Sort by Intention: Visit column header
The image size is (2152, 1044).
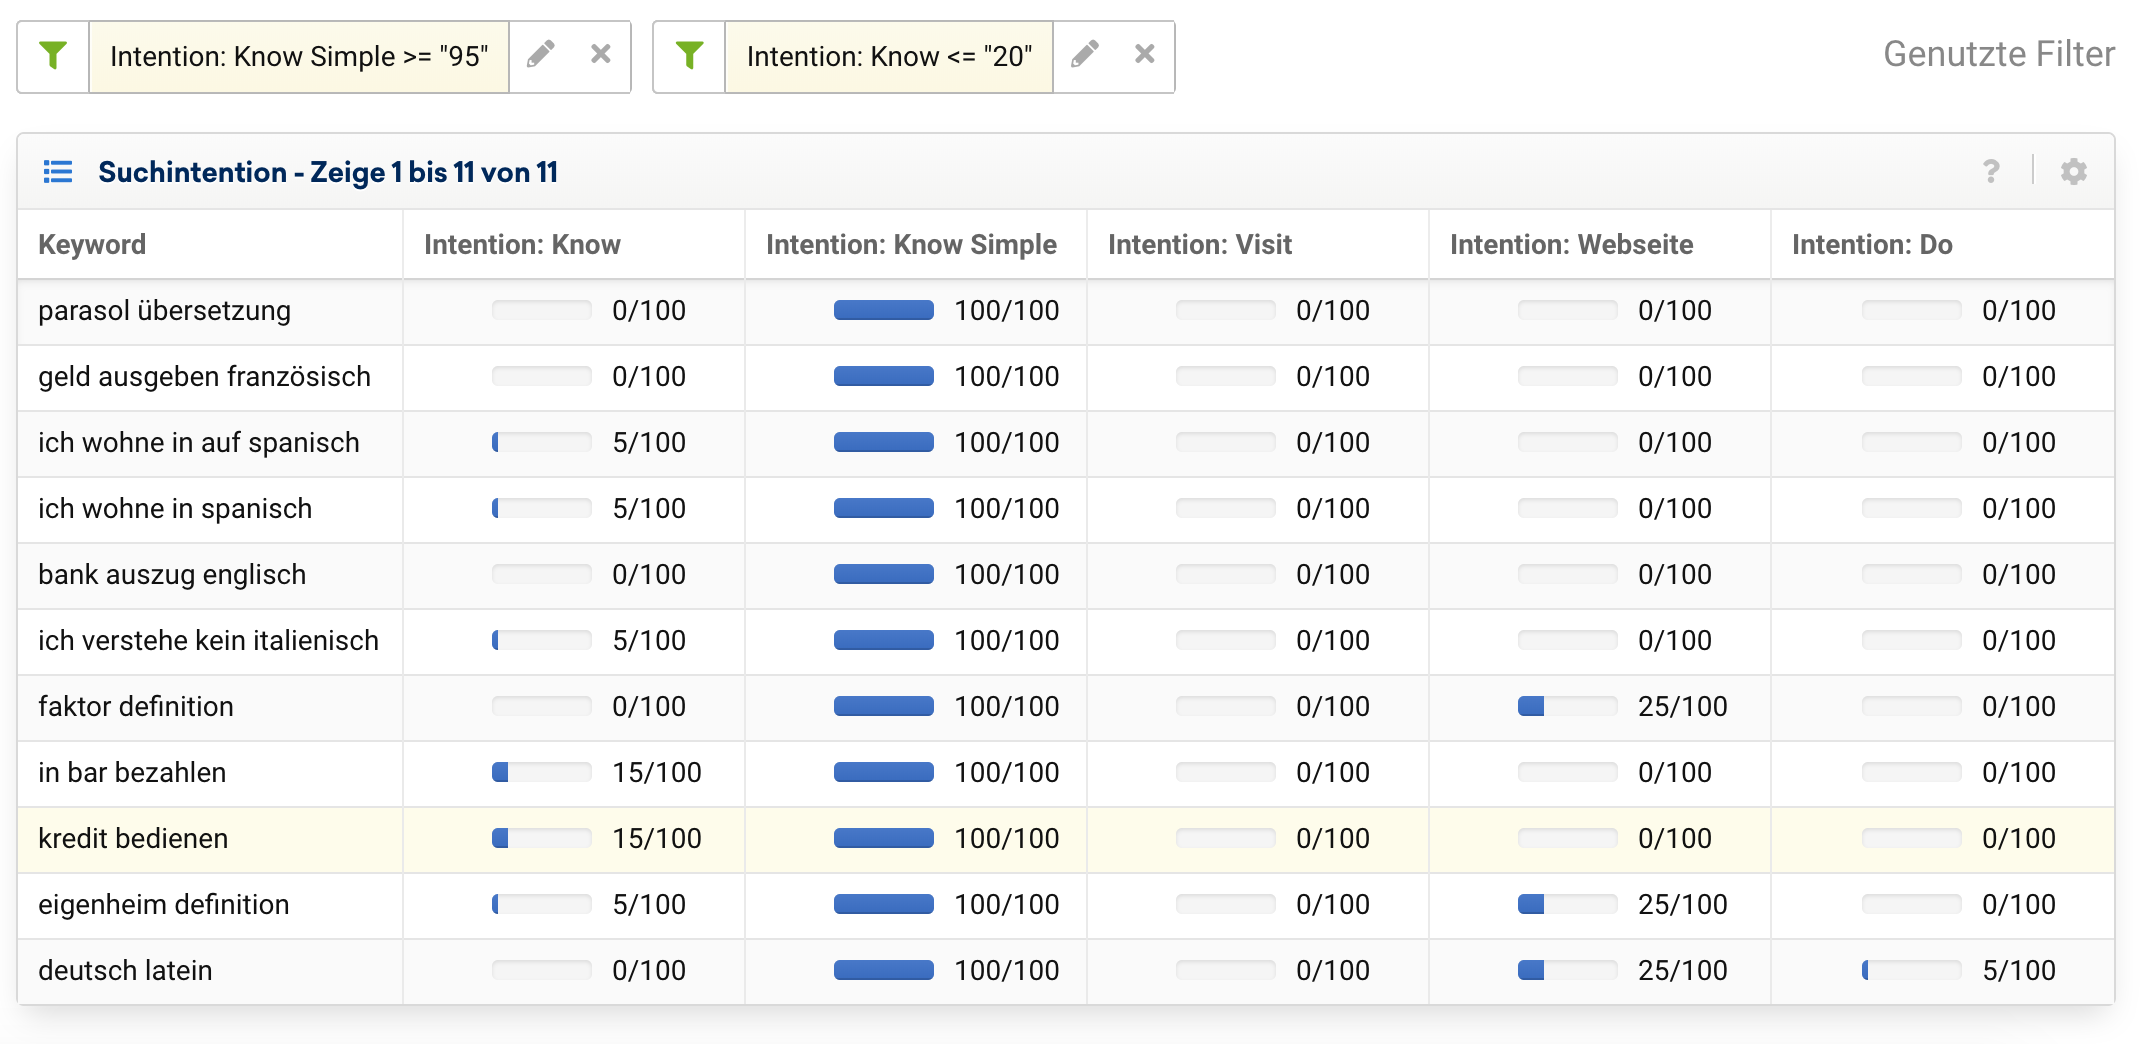pyautogui.click(x=1199, y=245)
